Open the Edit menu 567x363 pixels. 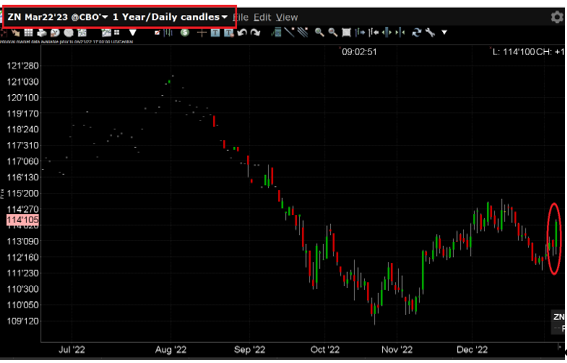pos(262,17)
